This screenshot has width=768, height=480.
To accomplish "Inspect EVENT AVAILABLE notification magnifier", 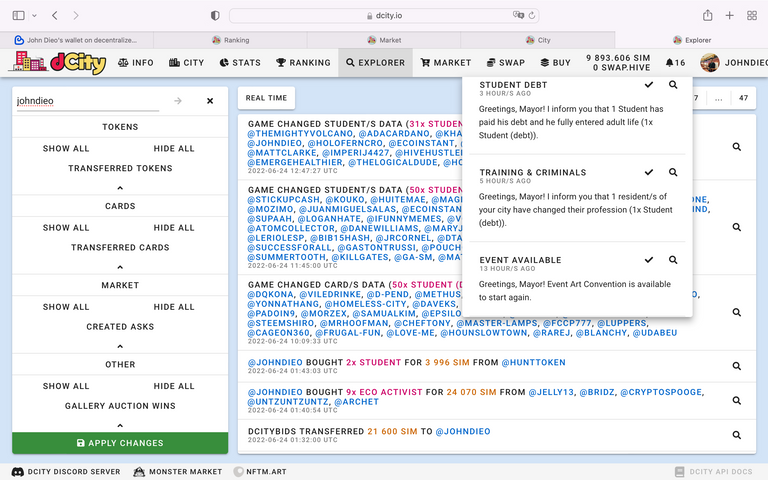I will click(673, 260).
